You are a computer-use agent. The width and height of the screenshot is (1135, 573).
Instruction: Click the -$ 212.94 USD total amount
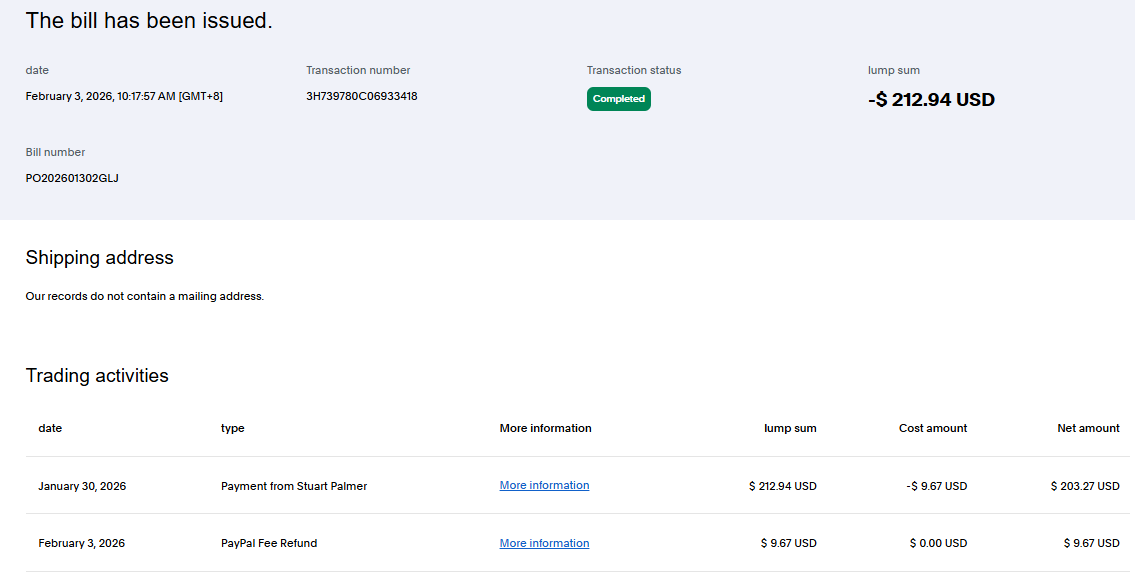tap(930, 100)
